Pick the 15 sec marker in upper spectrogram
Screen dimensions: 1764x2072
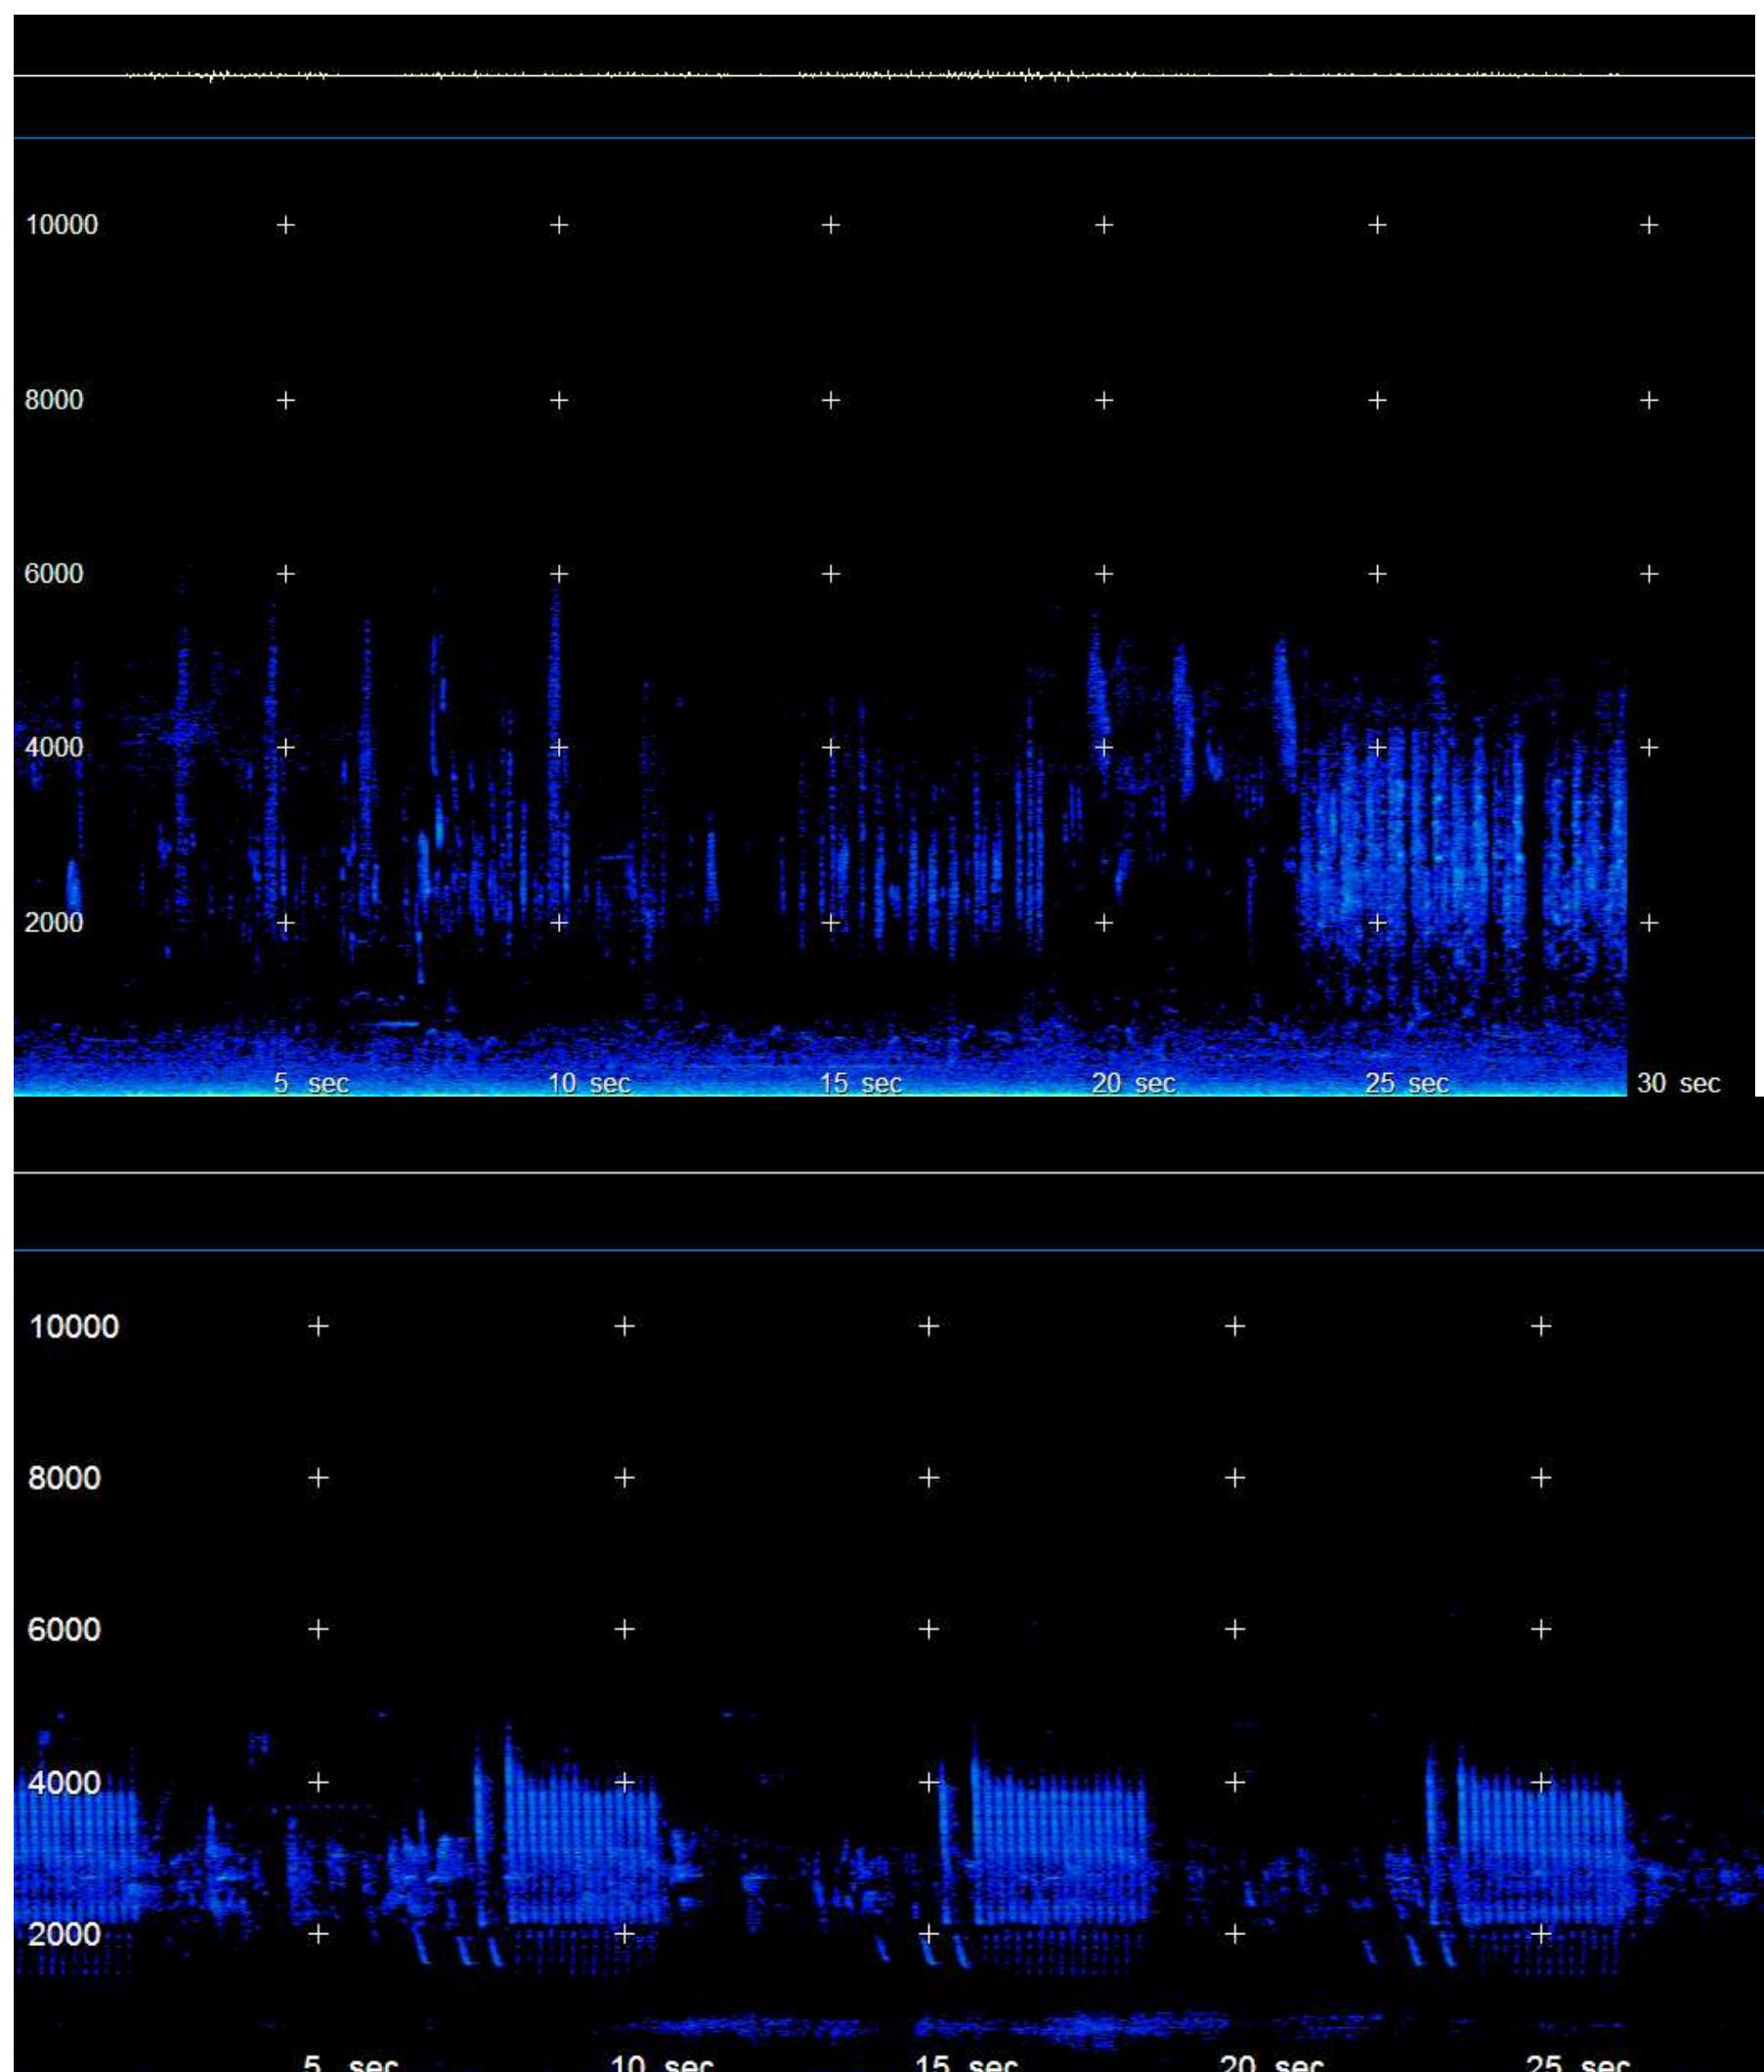pos(861,1083)
